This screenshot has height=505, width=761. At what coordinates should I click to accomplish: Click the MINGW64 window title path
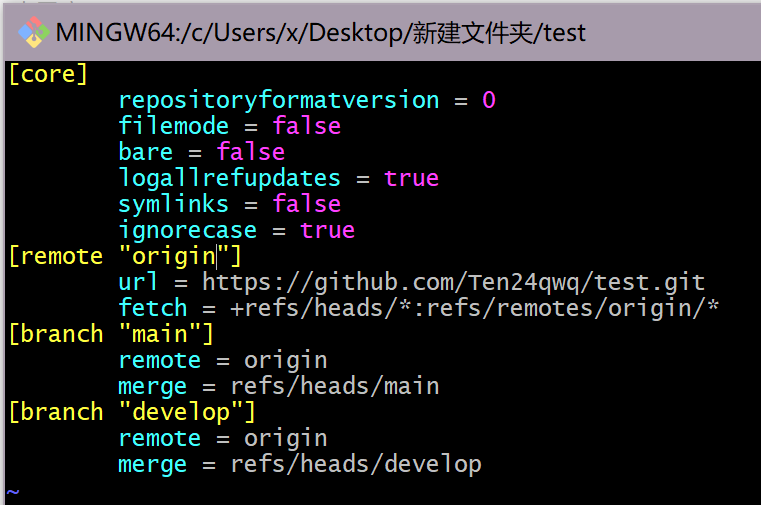[x=320, y=33]
